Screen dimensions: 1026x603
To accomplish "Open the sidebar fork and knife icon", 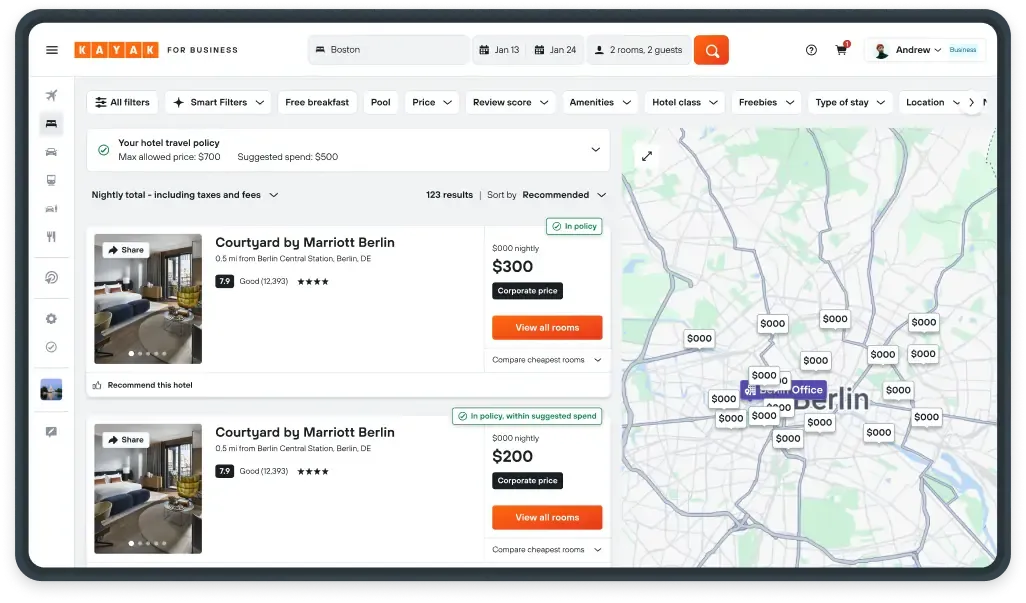I will pyautogui.click(x=51, y=237).
